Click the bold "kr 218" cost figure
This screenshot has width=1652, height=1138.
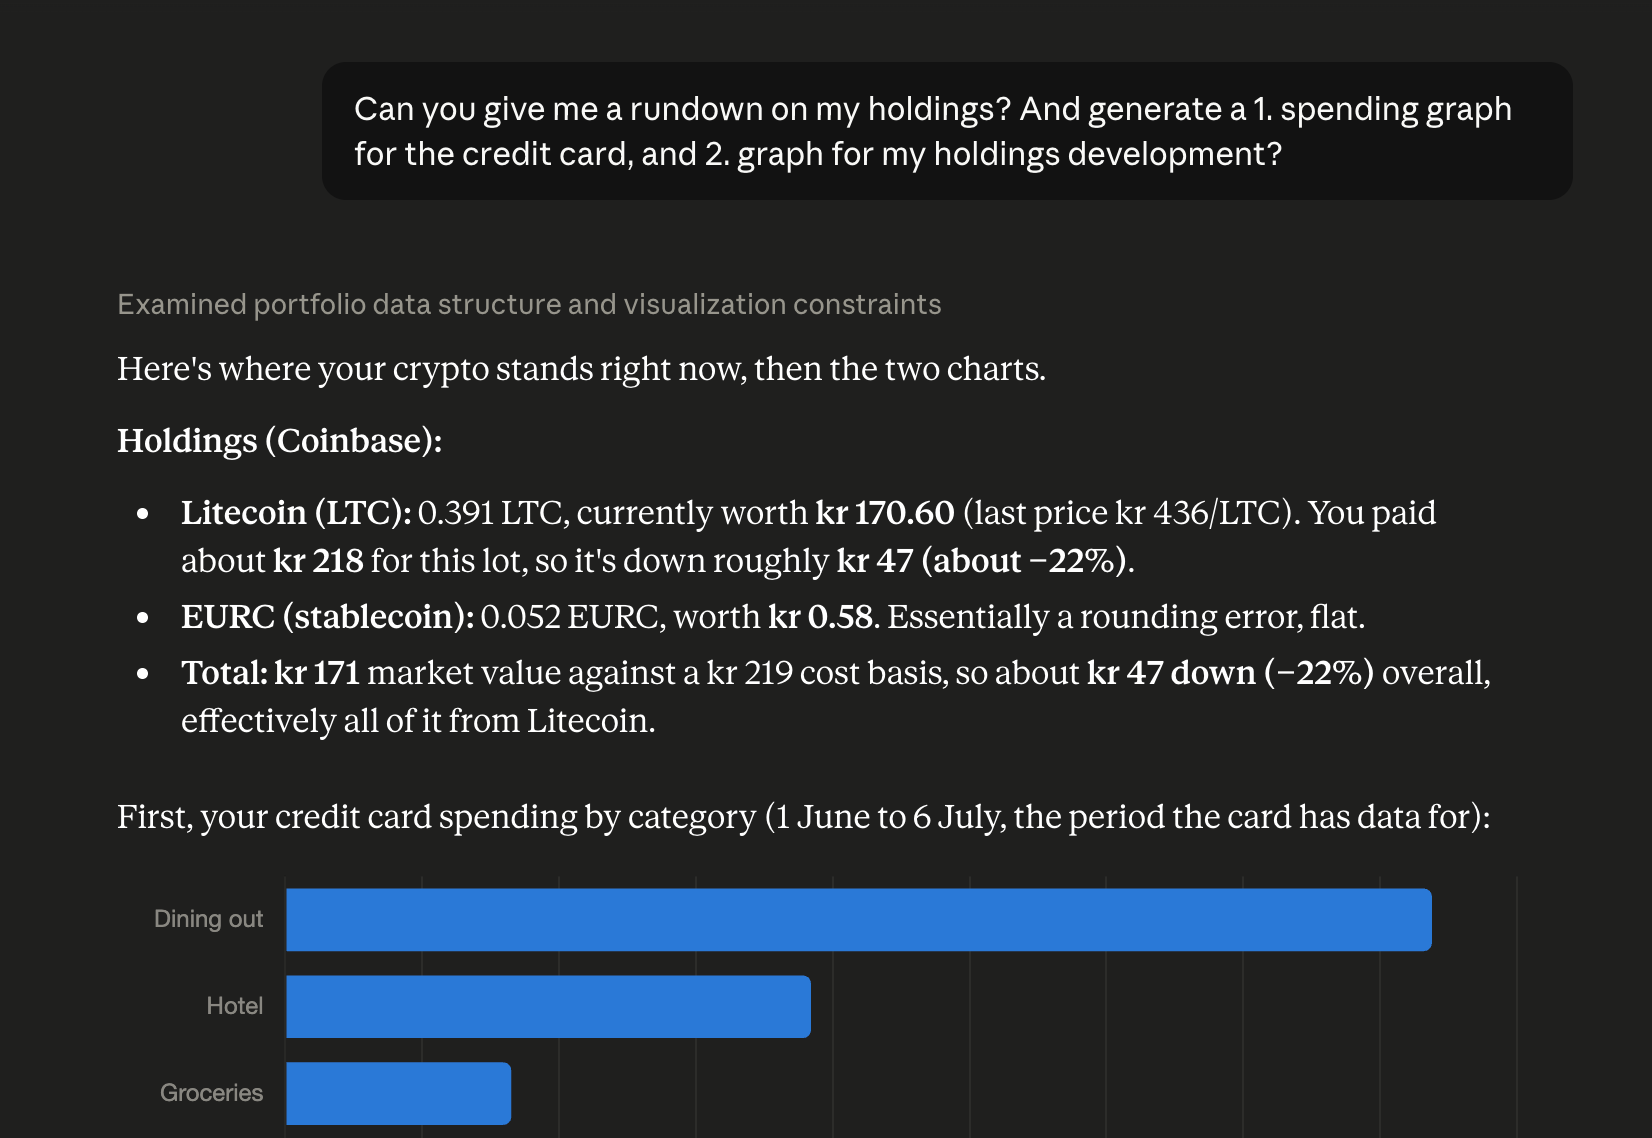point(318,561)
